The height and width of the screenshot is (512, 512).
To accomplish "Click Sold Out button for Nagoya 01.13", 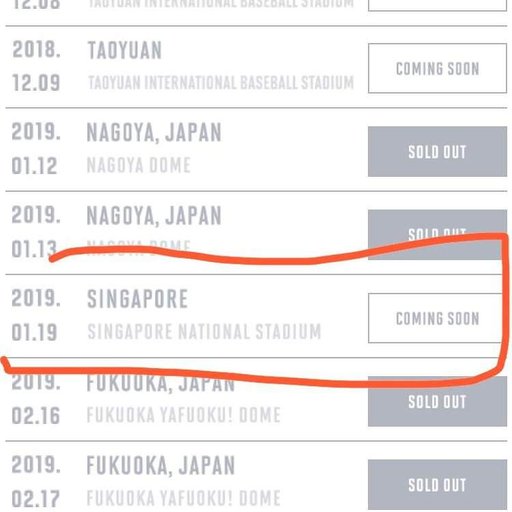I will coord(437,235).
